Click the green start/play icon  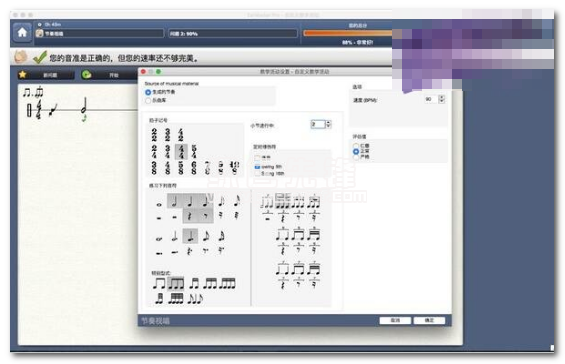[x=86, y=74]
